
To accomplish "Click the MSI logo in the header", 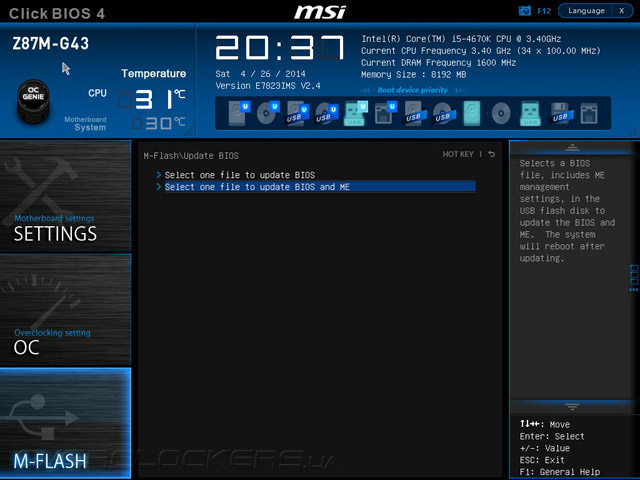I will tap(320, 12).
